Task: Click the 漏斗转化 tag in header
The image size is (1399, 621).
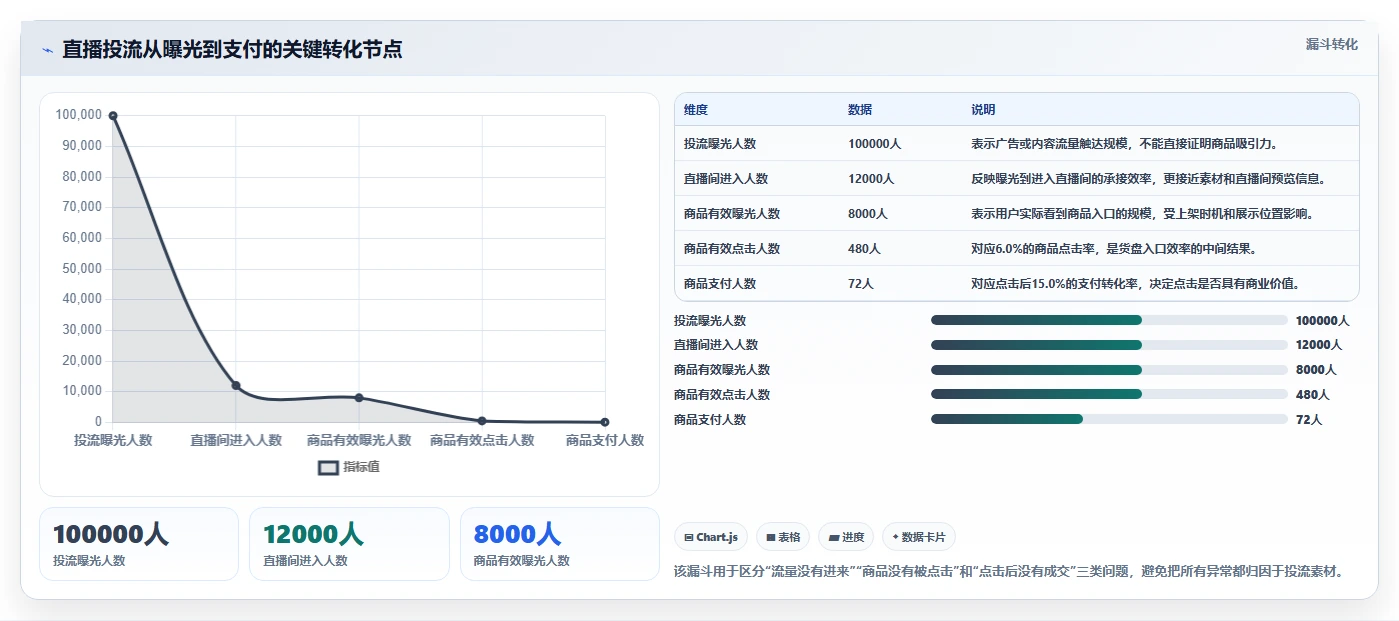Action: [x=1332, y=44]
